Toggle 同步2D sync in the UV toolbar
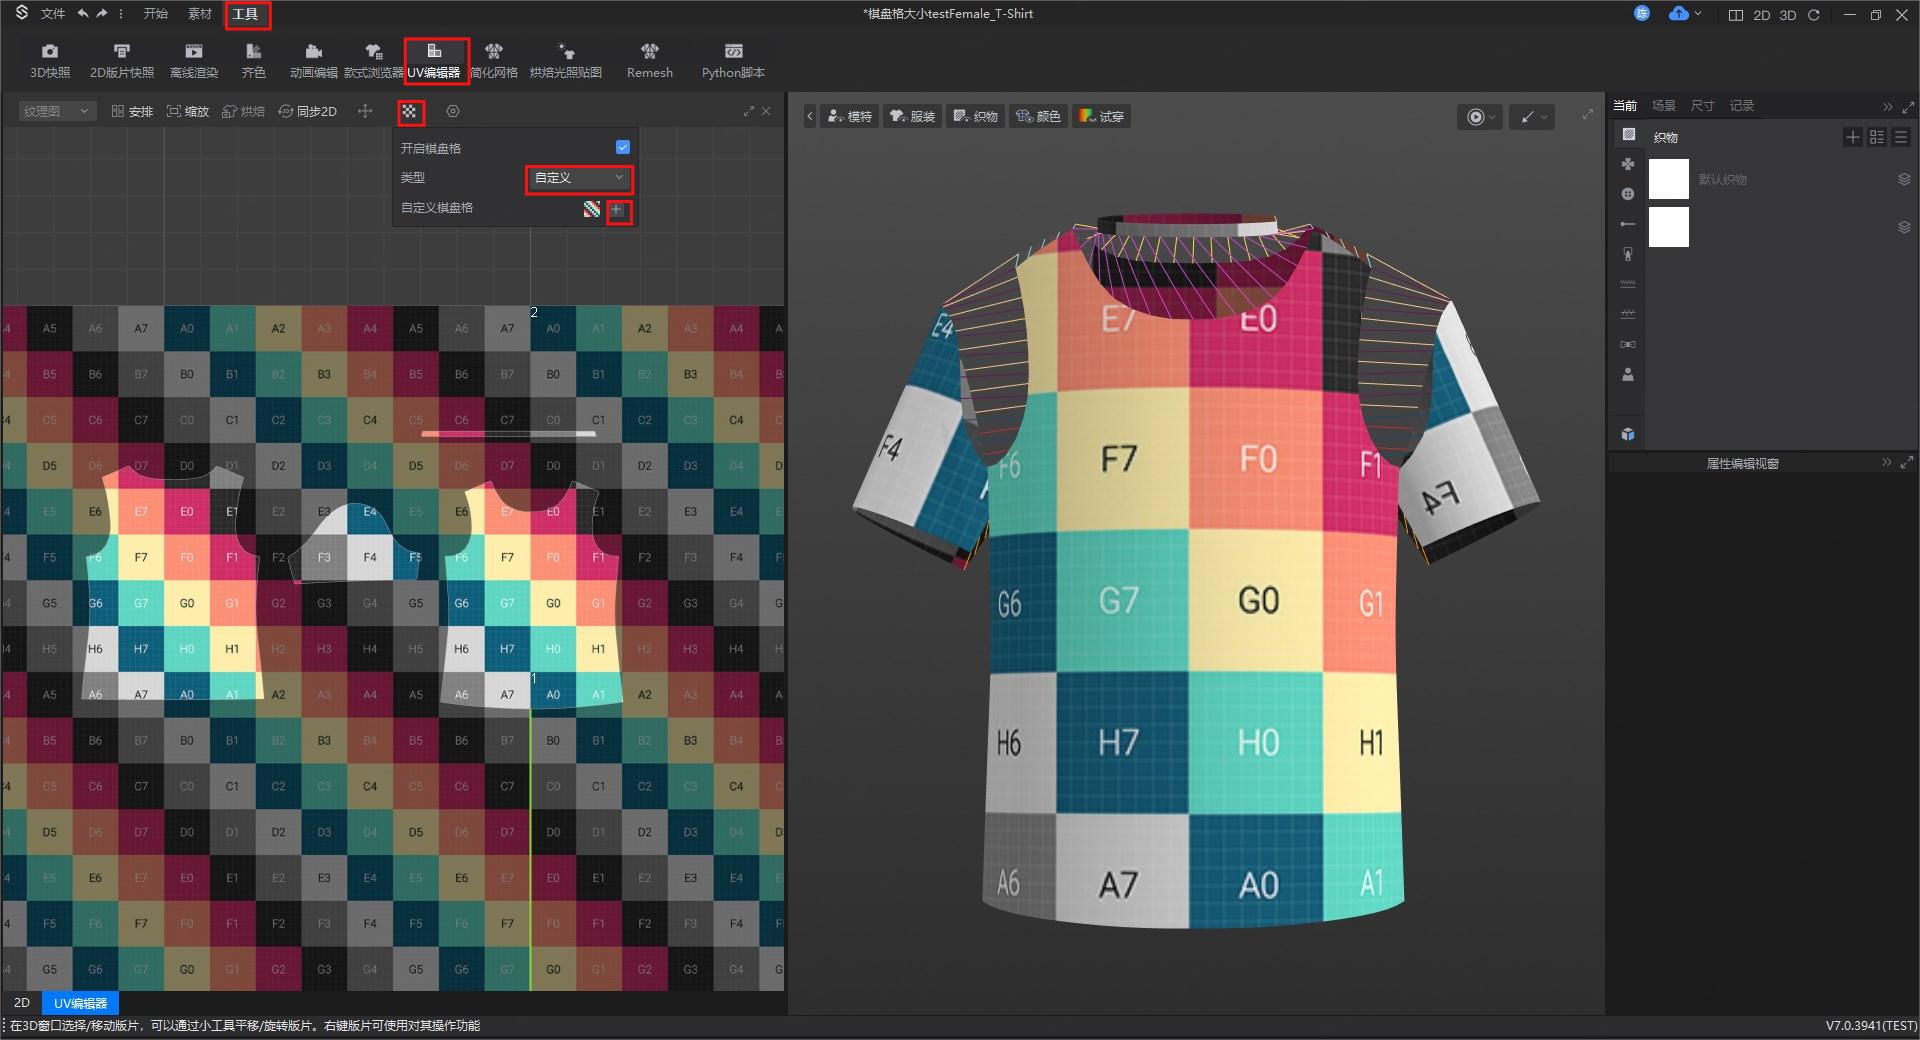Screen dimensions: 1920x1040 [x=307, y=112]
